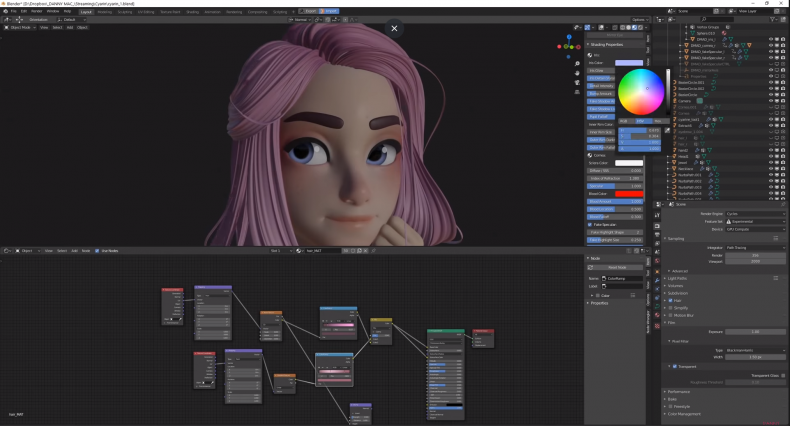Click the Camera object data icon in outliner

[700, 101]
